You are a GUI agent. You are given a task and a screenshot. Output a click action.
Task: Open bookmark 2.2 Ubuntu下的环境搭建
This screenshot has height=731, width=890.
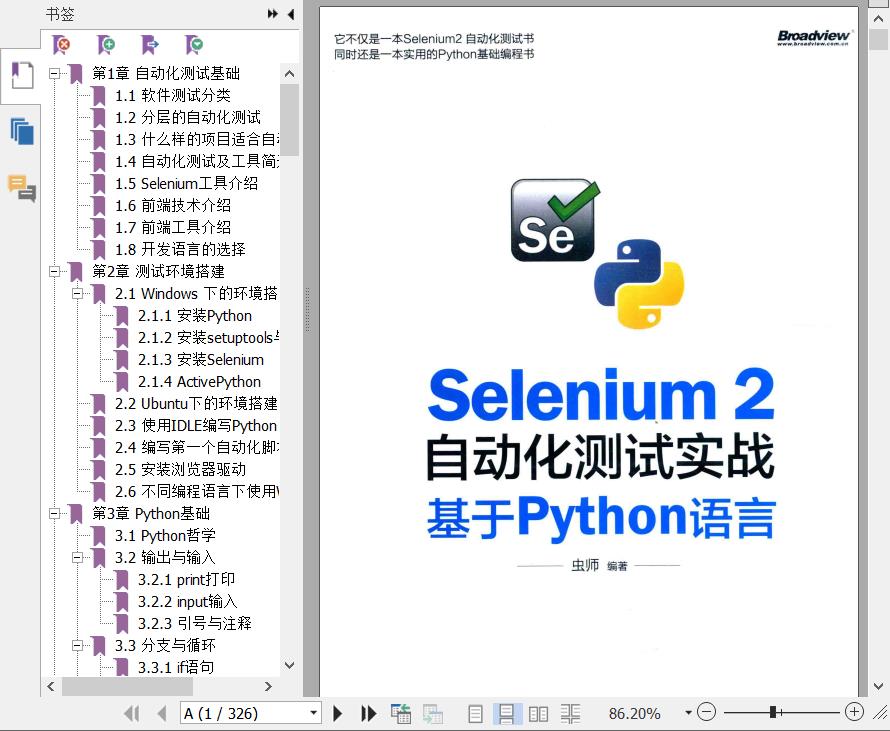(x=196, y=404)
